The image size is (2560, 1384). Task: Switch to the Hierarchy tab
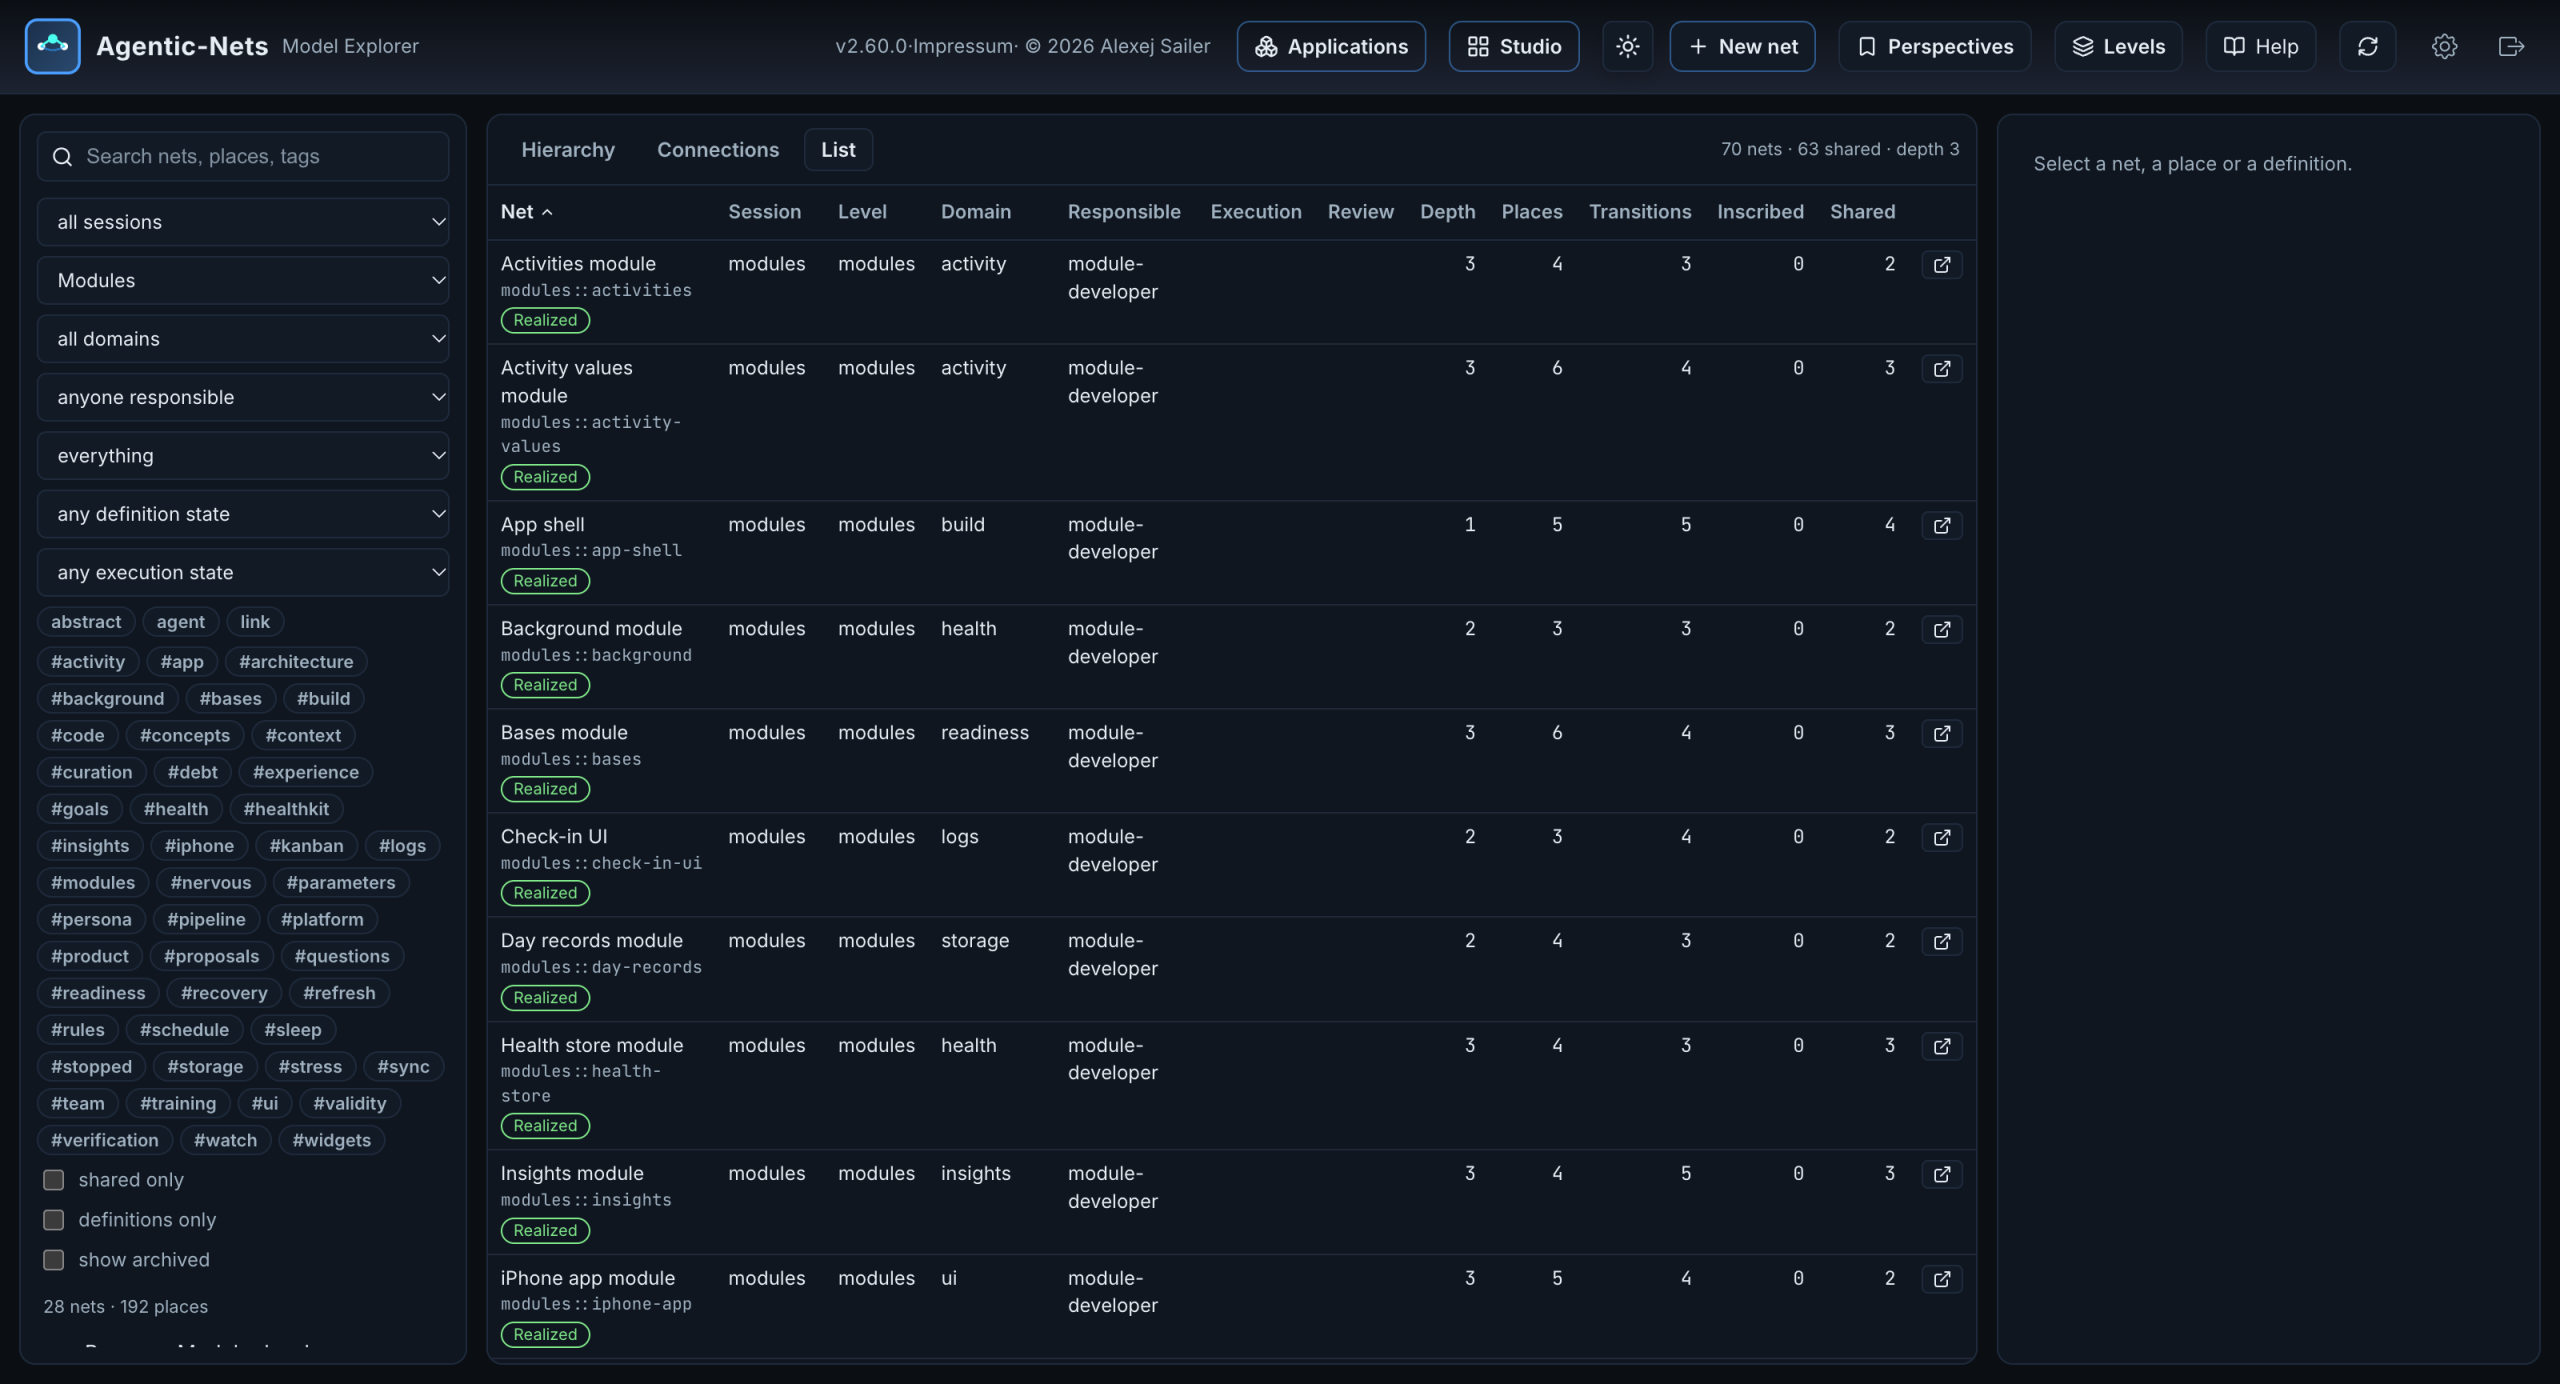pyautogui.click(x=568, y=150)
